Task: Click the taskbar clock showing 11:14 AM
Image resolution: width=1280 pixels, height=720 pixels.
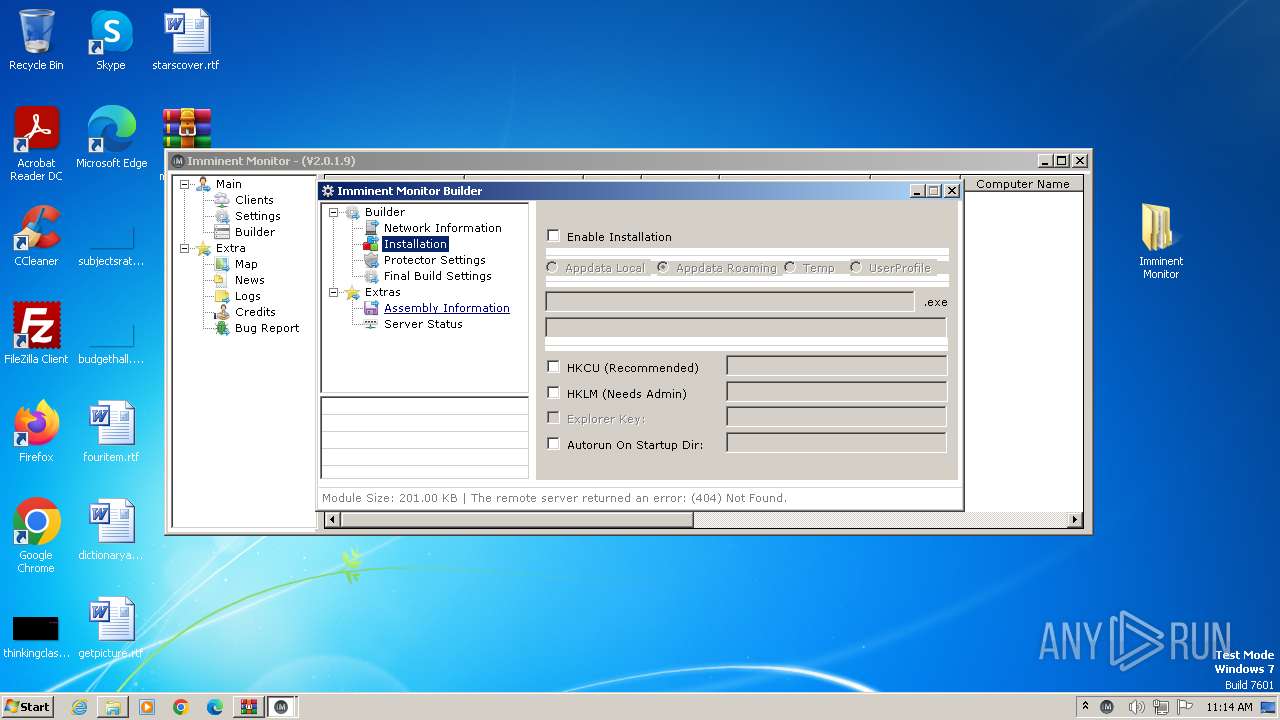Action: click(x=1229, y=707)
